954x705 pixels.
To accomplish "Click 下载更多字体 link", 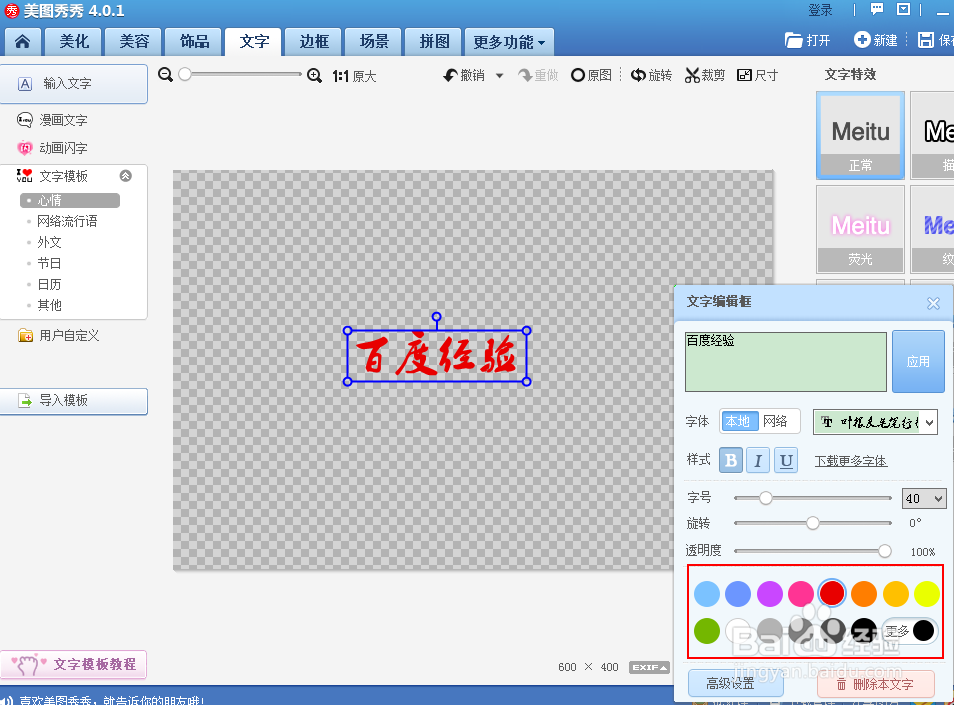I will (x=851, y=461).
